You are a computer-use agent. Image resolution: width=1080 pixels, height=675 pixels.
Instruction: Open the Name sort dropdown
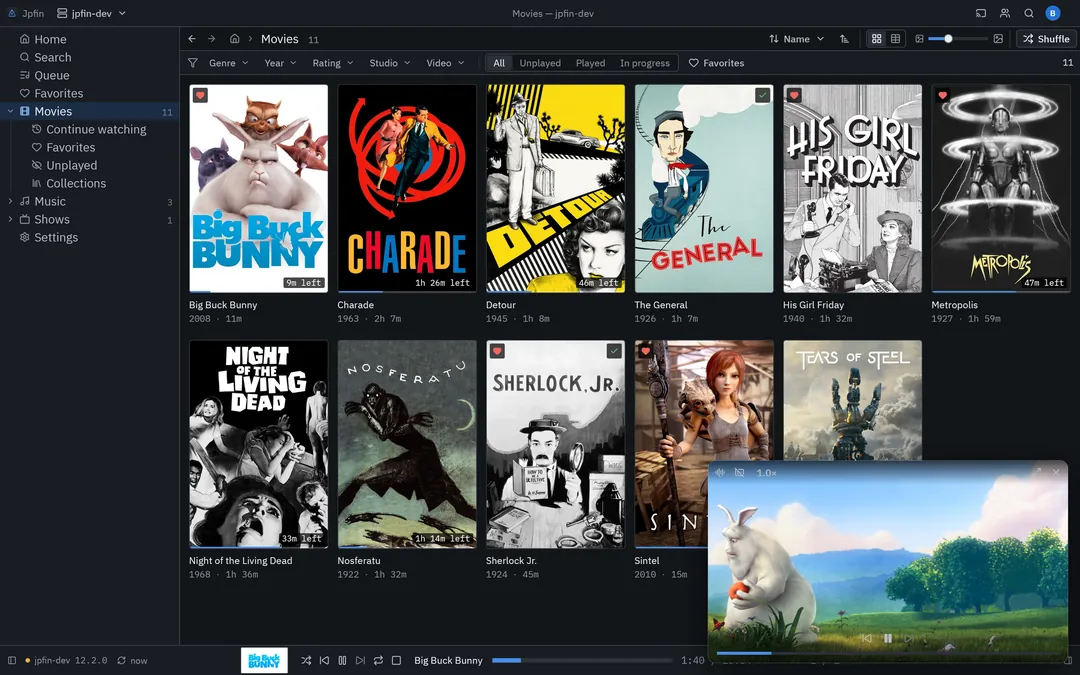(797, 39)
